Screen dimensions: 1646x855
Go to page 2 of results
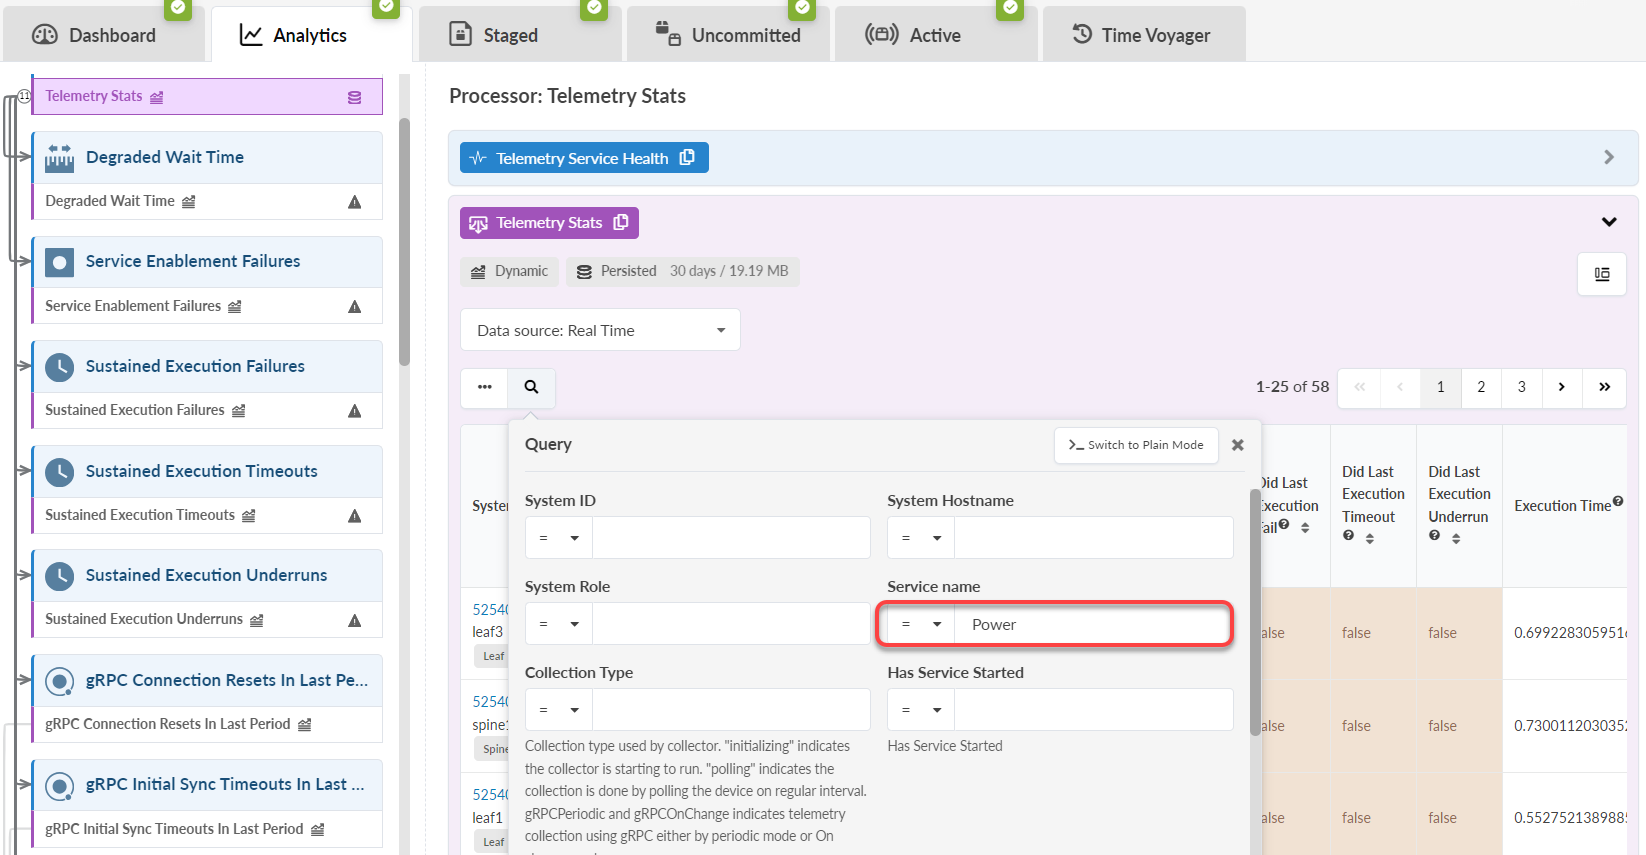click(x=1481, y=387)
